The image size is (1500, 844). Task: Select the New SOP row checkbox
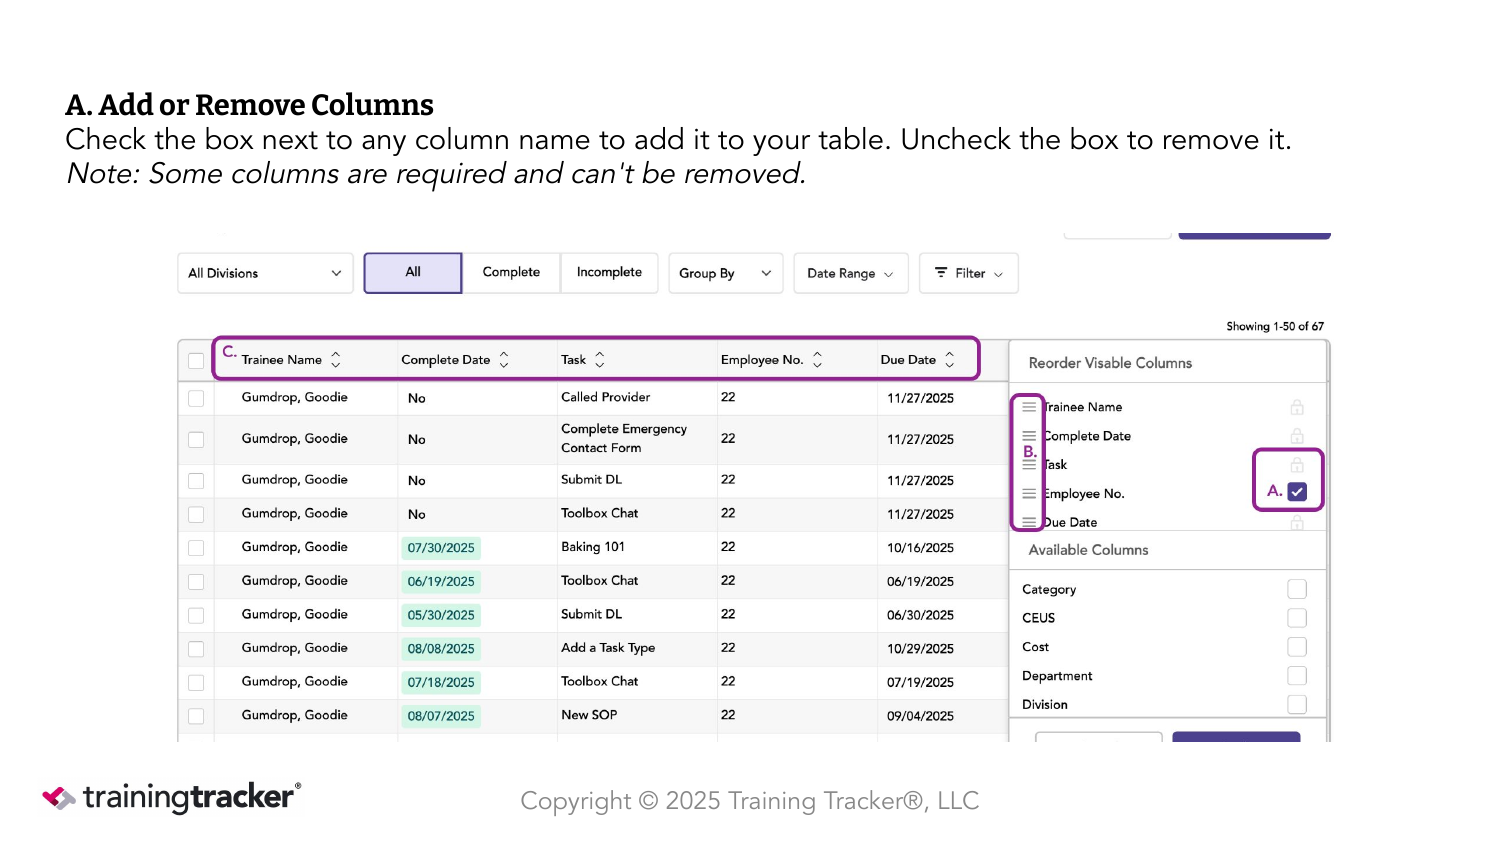[196, 716]
